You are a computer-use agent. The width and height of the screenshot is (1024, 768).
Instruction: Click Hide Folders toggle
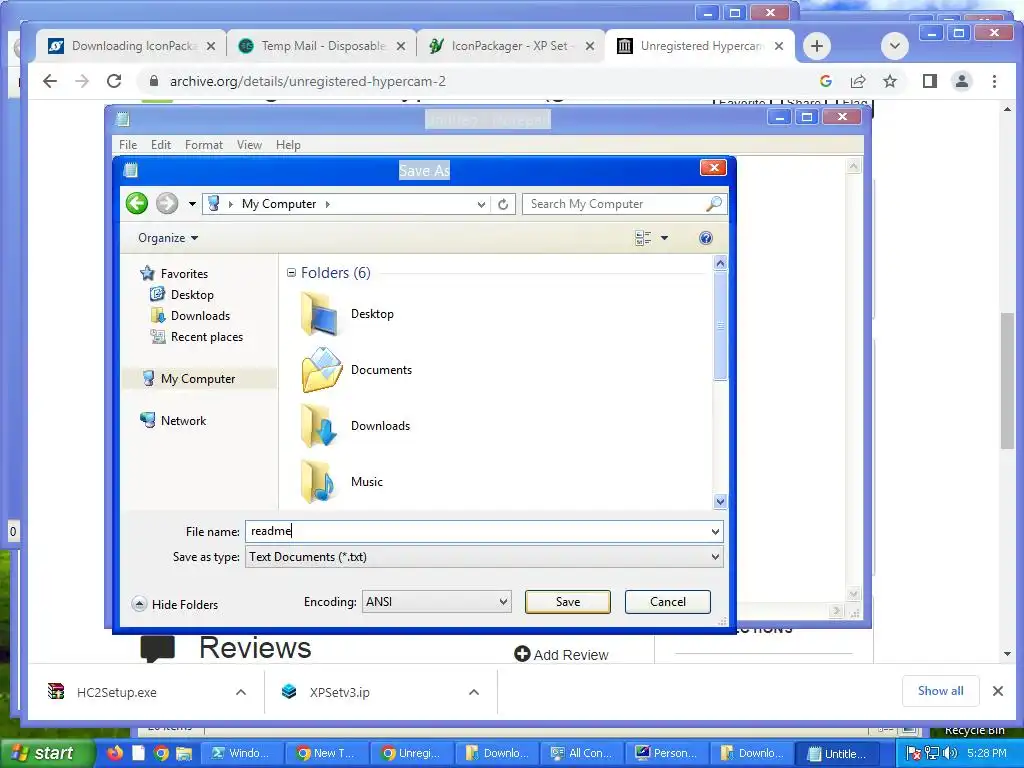pyautogui.click(x=175, y=605)
